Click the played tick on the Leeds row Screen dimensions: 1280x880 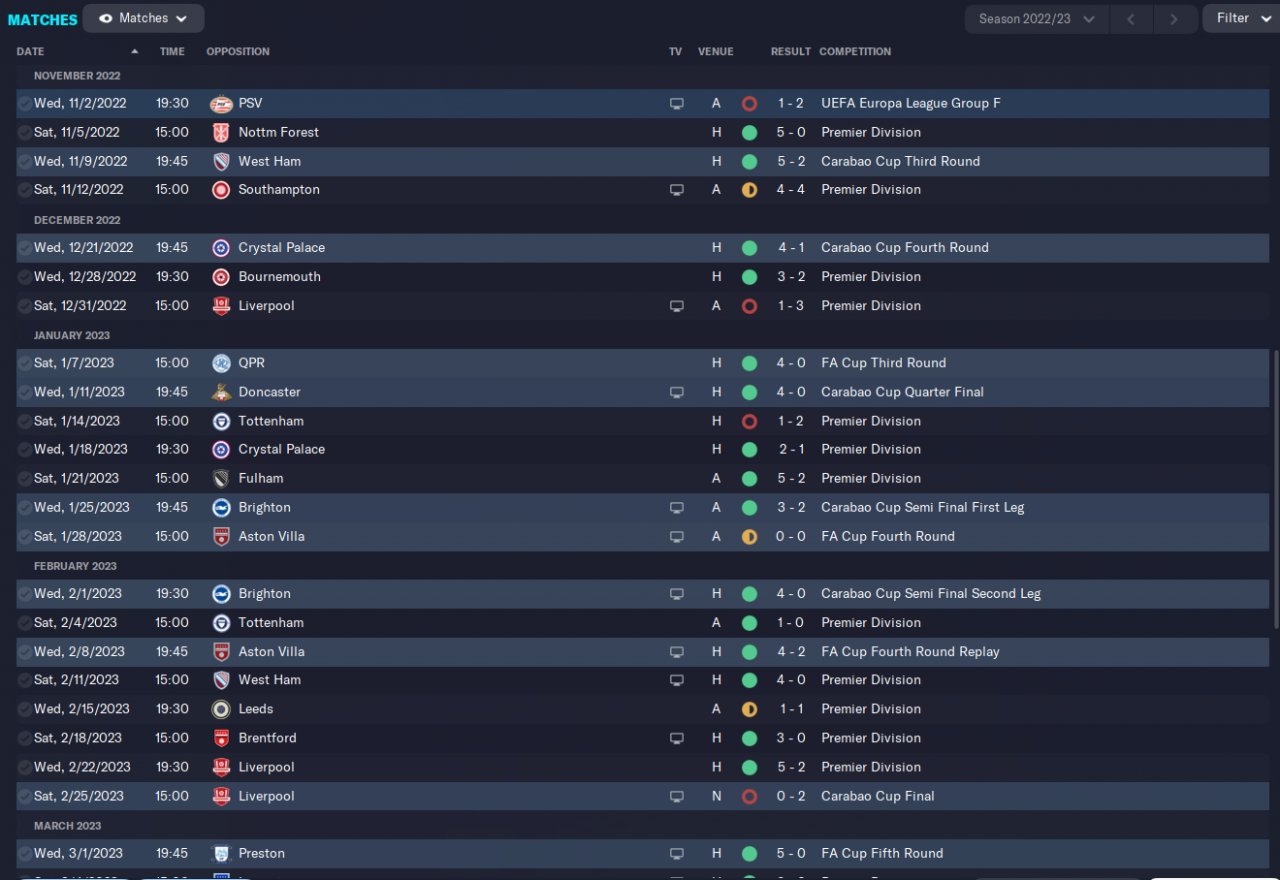(x=24, y=709)
